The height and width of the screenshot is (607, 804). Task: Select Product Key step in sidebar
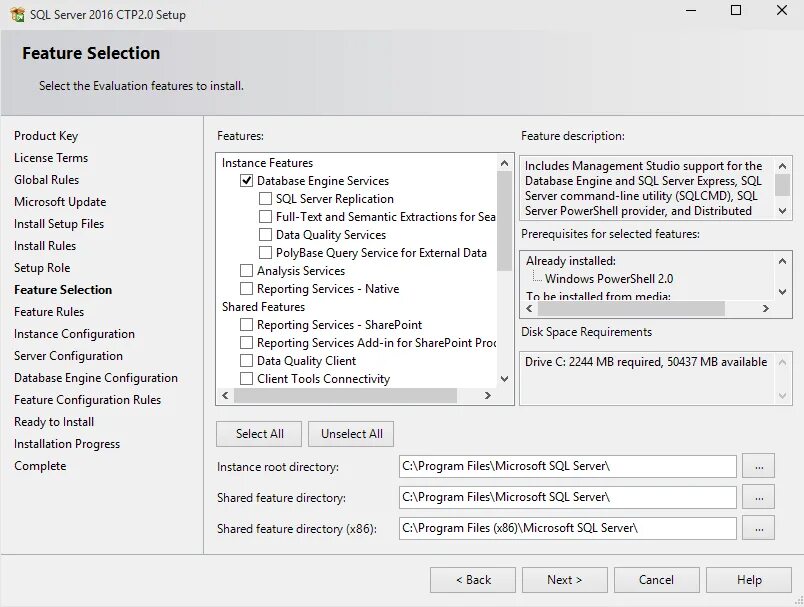click(x=46, y=136)
